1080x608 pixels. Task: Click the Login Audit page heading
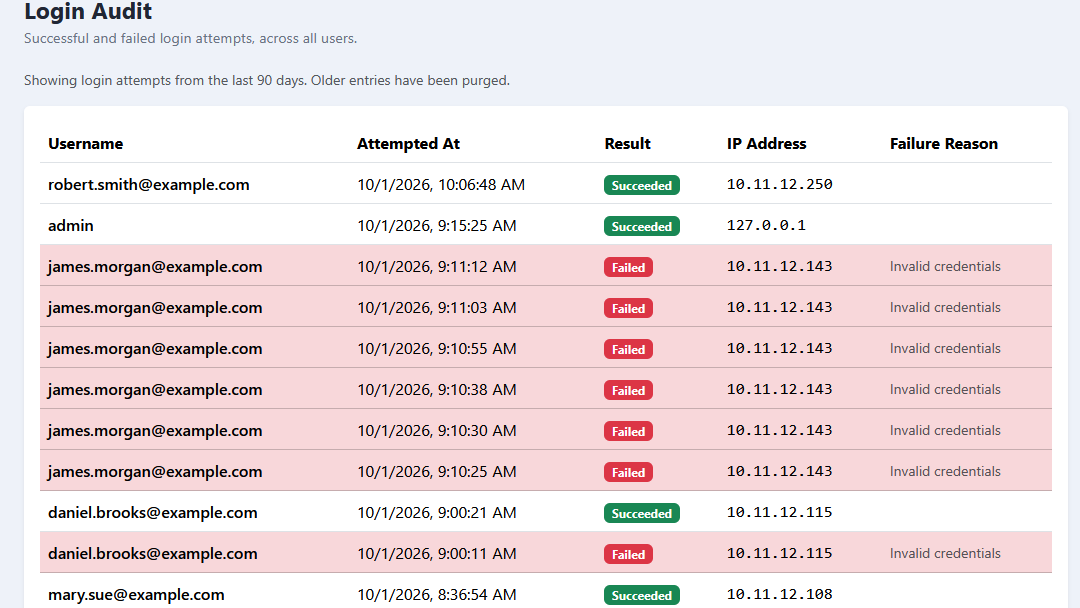tap(88, 11)
